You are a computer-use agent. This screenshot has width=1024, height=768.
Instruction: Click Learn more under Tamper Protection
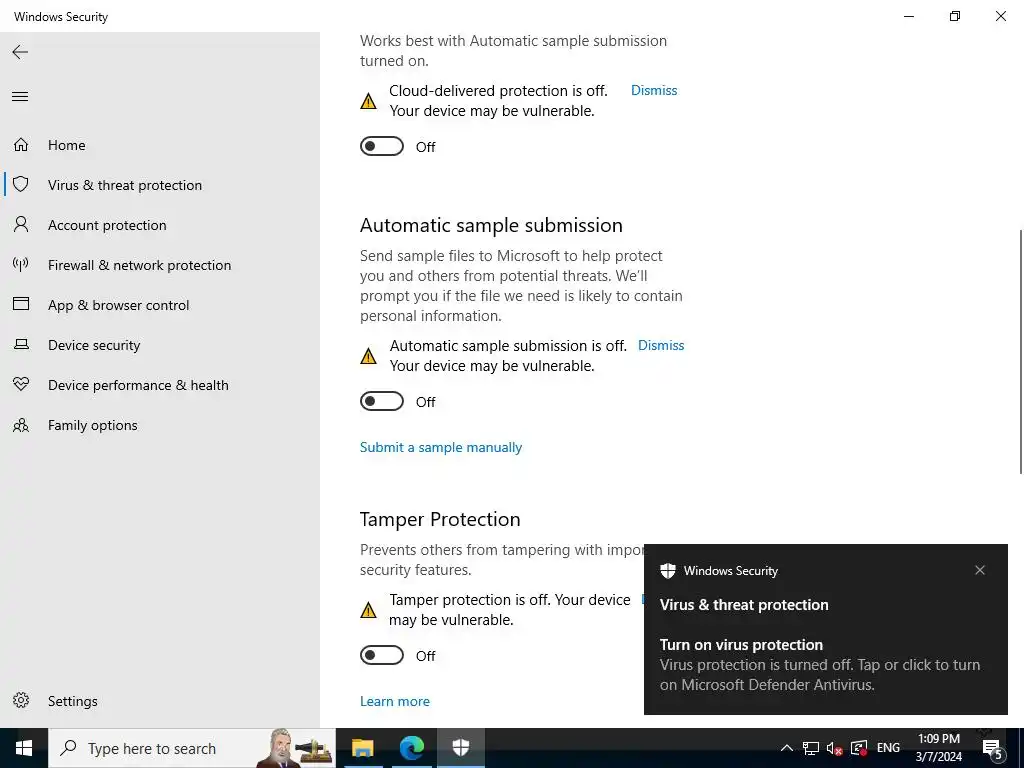click(x=394, y=701)
